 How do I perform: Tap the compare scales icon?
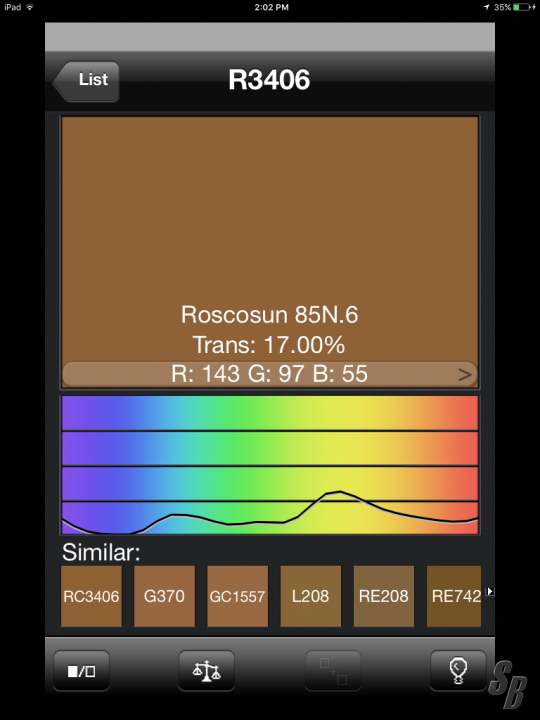207,671
